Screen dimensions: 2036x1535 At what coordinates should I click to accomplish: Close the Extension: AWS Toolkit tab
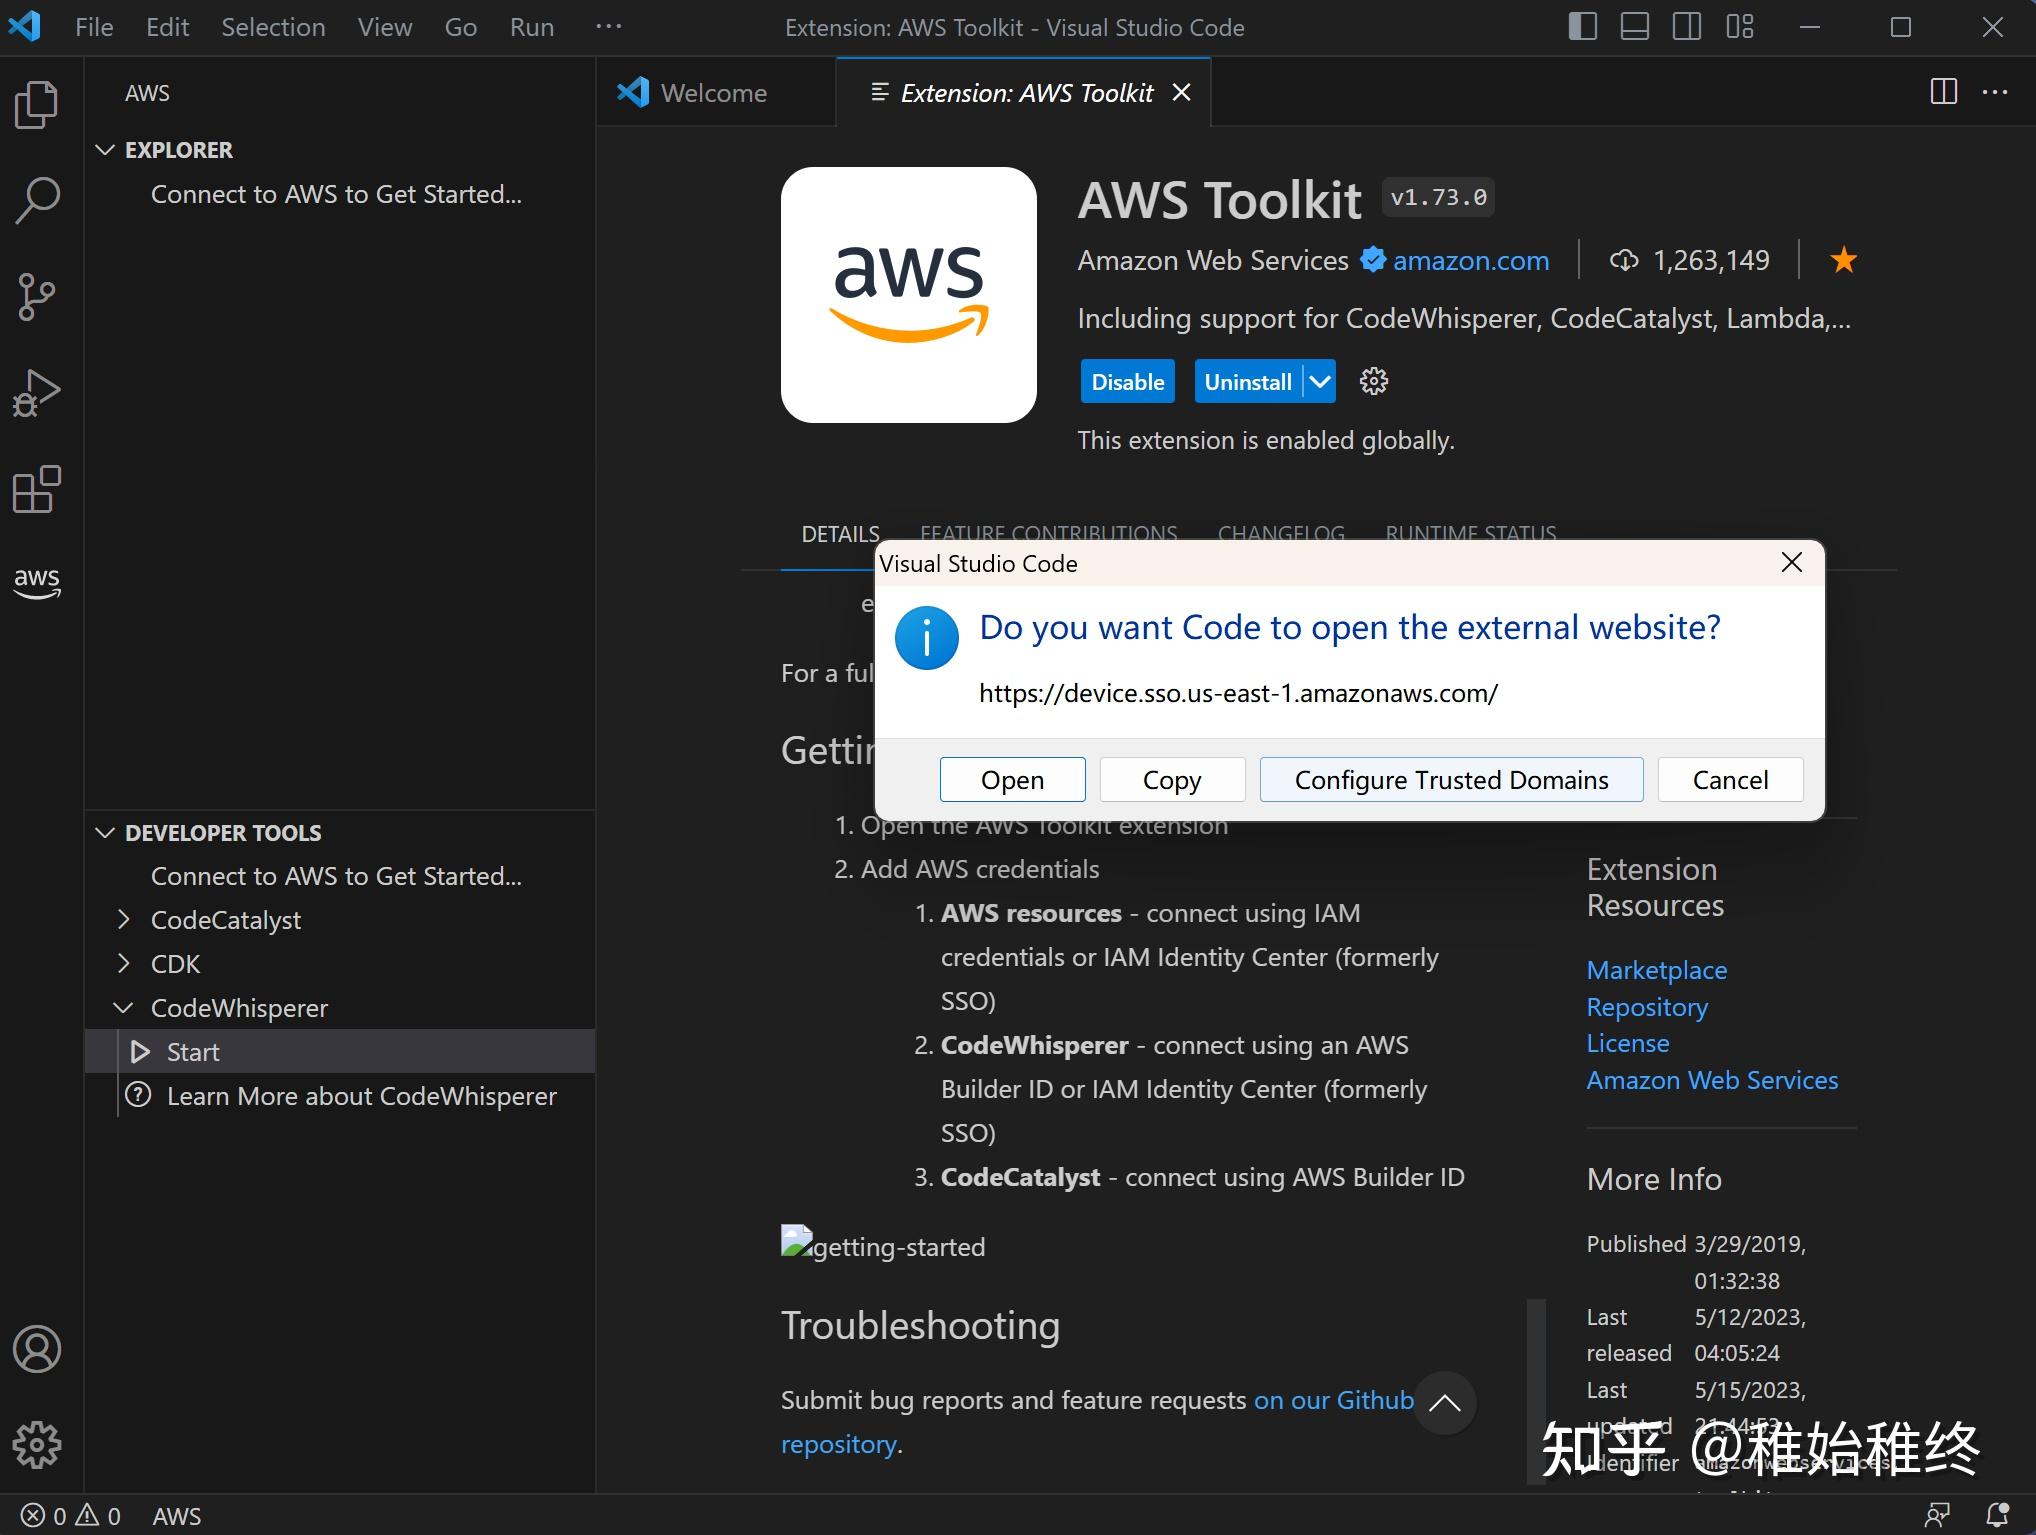tap(1181, 92)
